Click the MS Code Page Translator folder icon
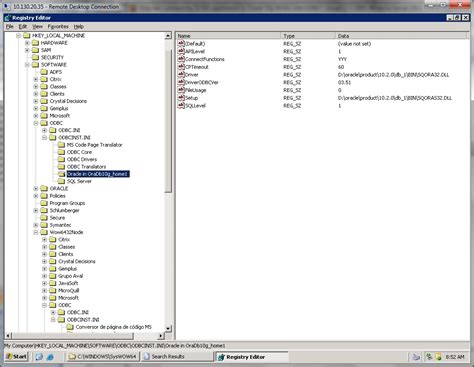 (61, 145)
